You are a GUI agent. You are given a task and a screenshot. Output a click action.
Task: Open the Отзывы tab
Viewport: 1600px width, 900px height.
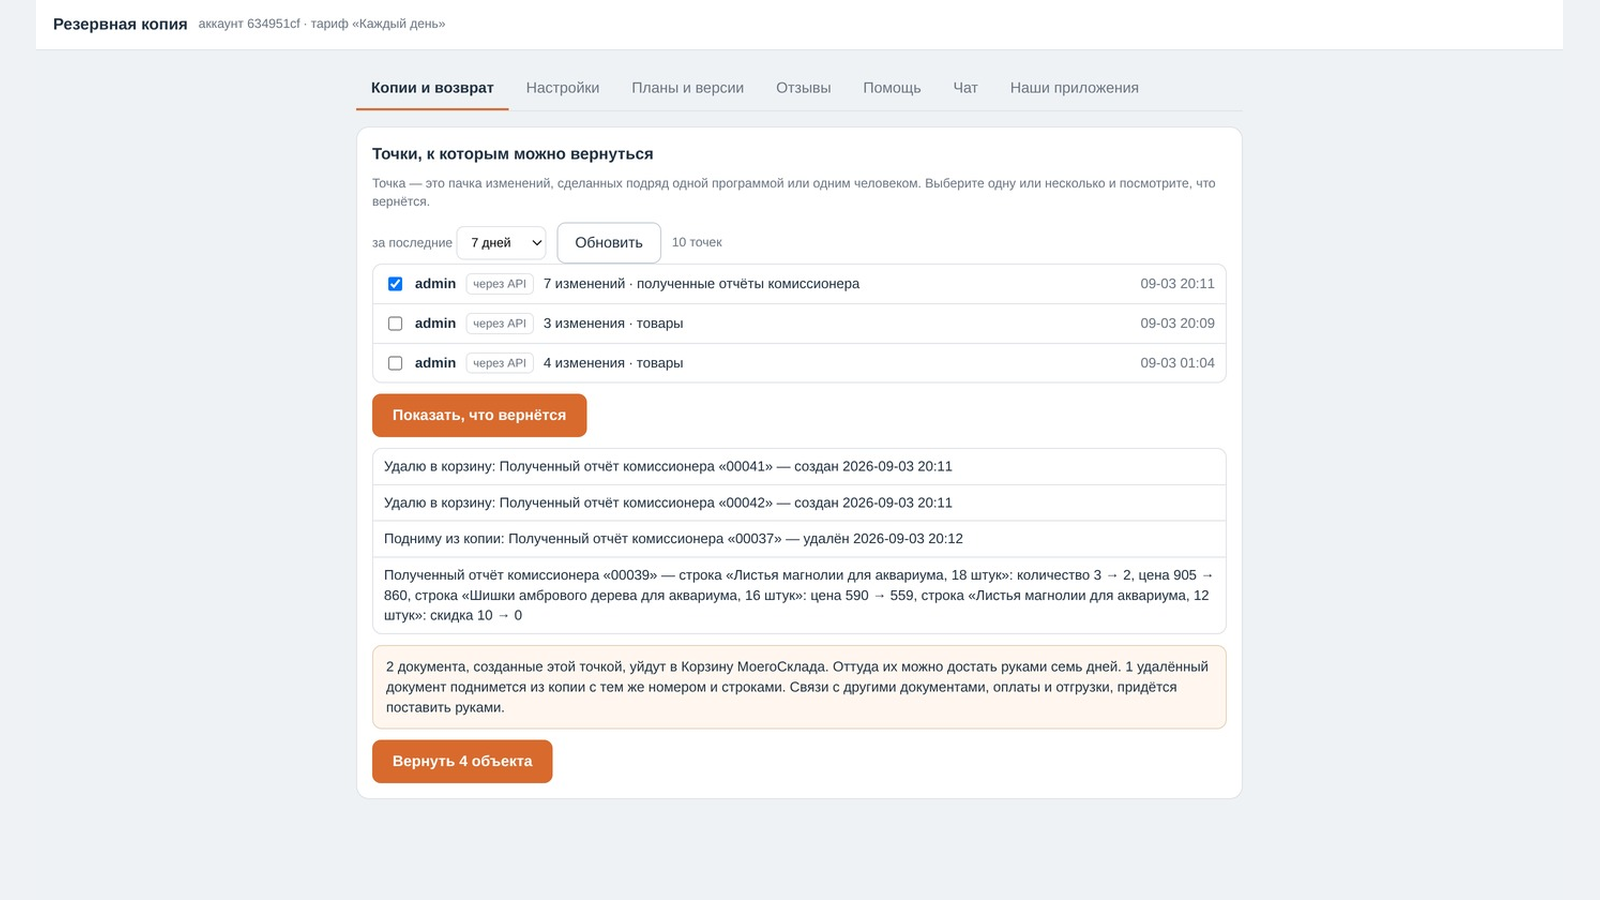click(803, 88)
